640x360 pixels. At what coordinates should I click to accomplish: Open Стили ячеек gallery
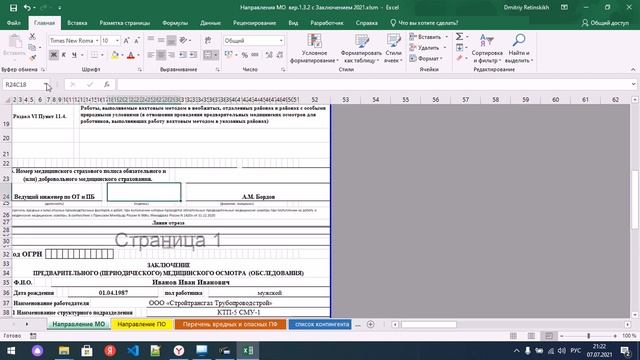393,48
